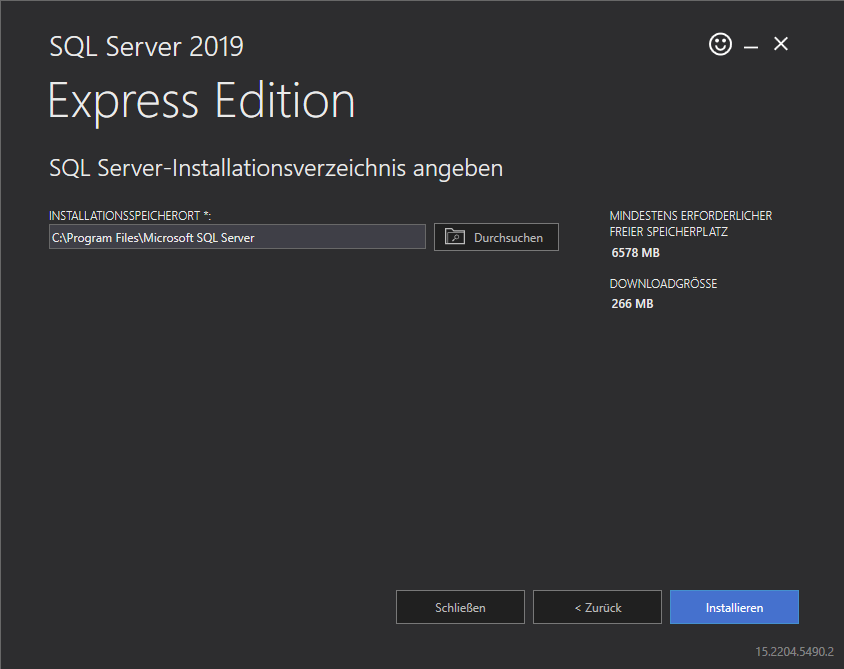Screen dimensions: 844x669
Task: Click the Durchsuchen button label
Action: point(508,237)
